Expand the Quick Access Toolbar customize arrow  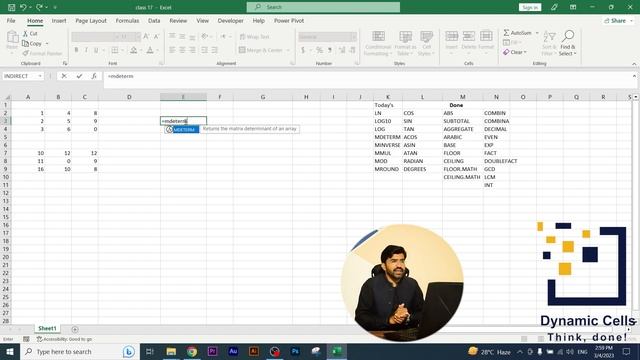55,7
